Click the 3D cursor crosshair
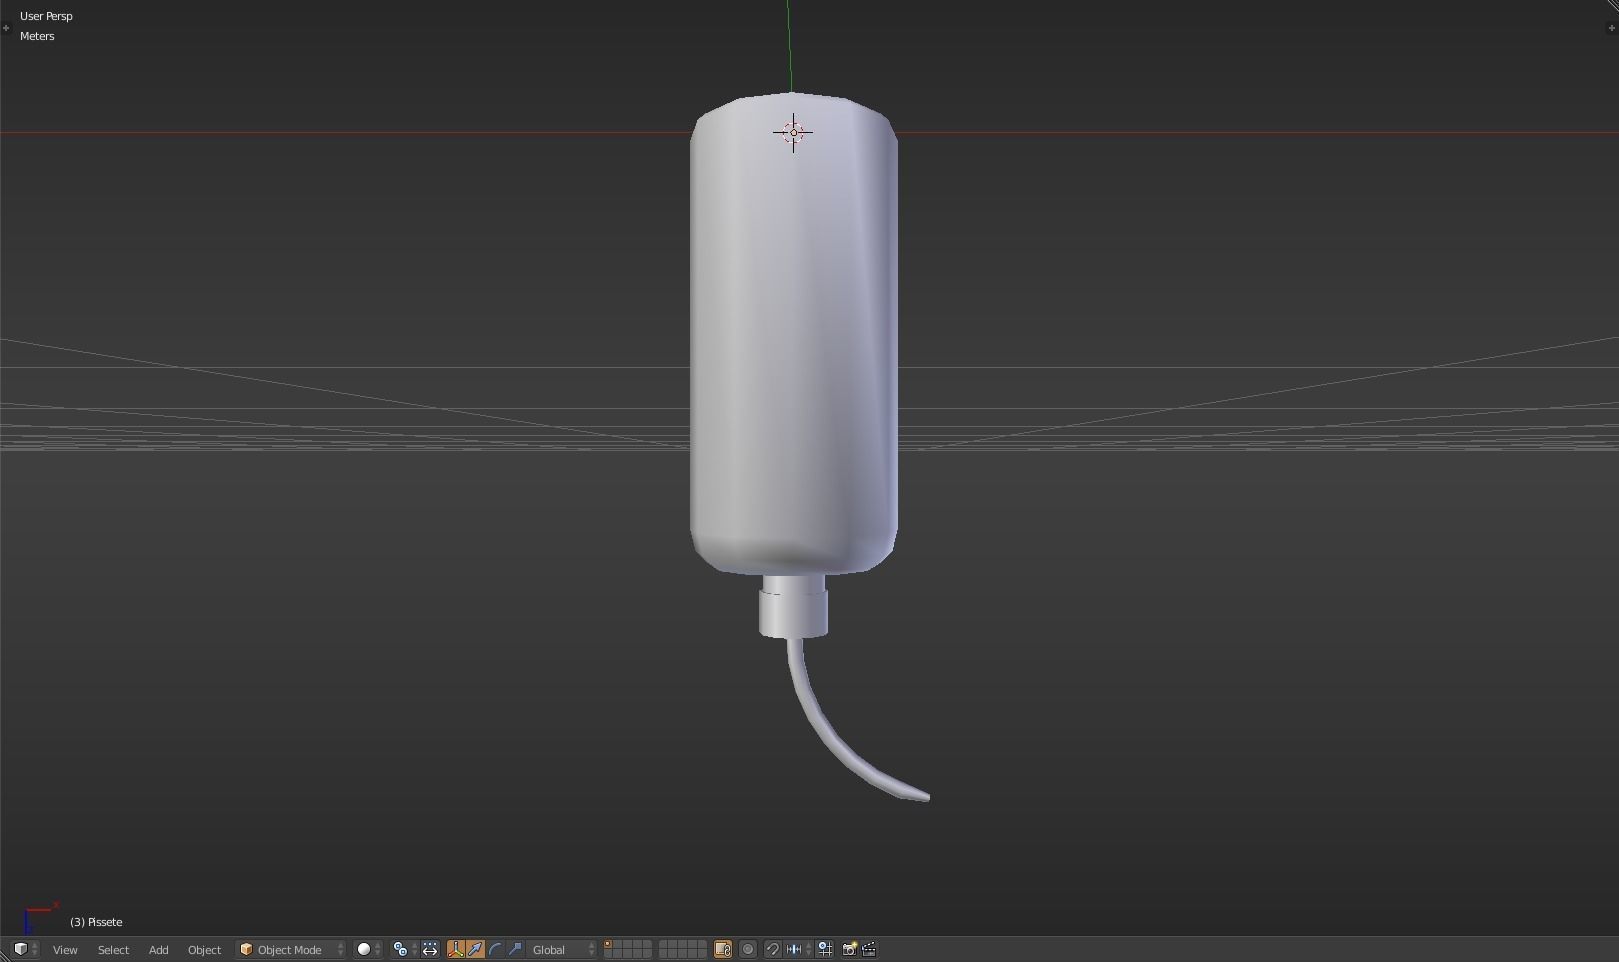The height and width of the screenshot is (962, 1619). [x=793, y=132]
